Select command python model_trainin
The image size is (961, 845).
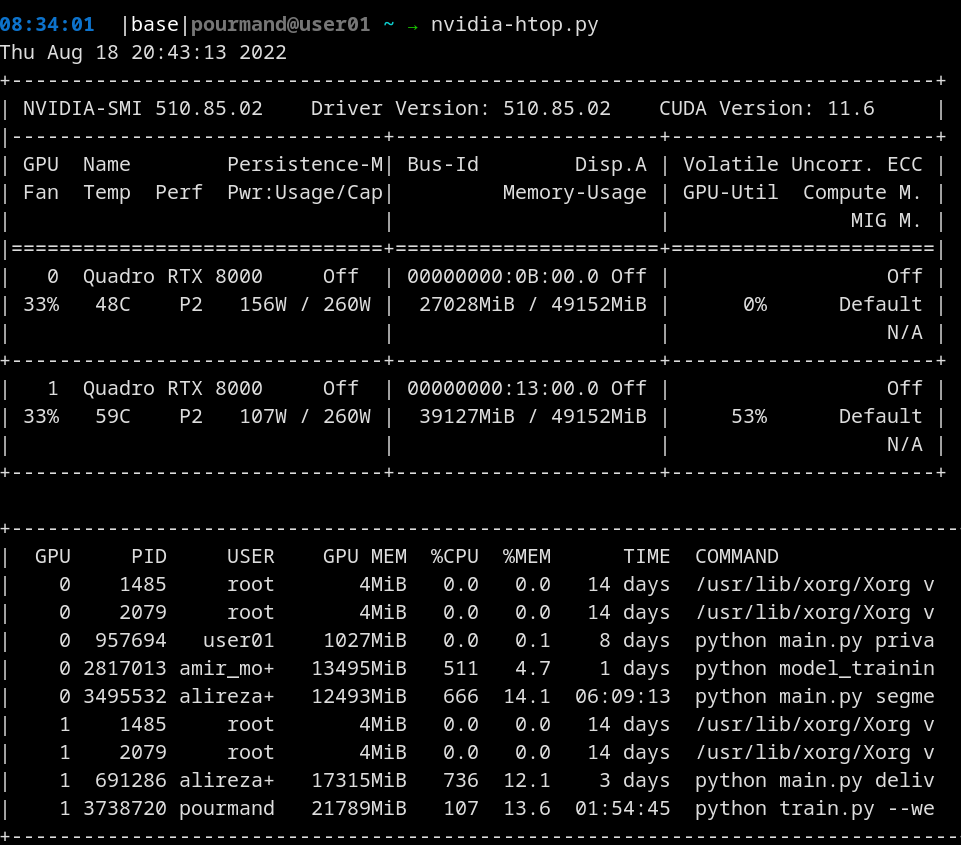tap(815, 669)
